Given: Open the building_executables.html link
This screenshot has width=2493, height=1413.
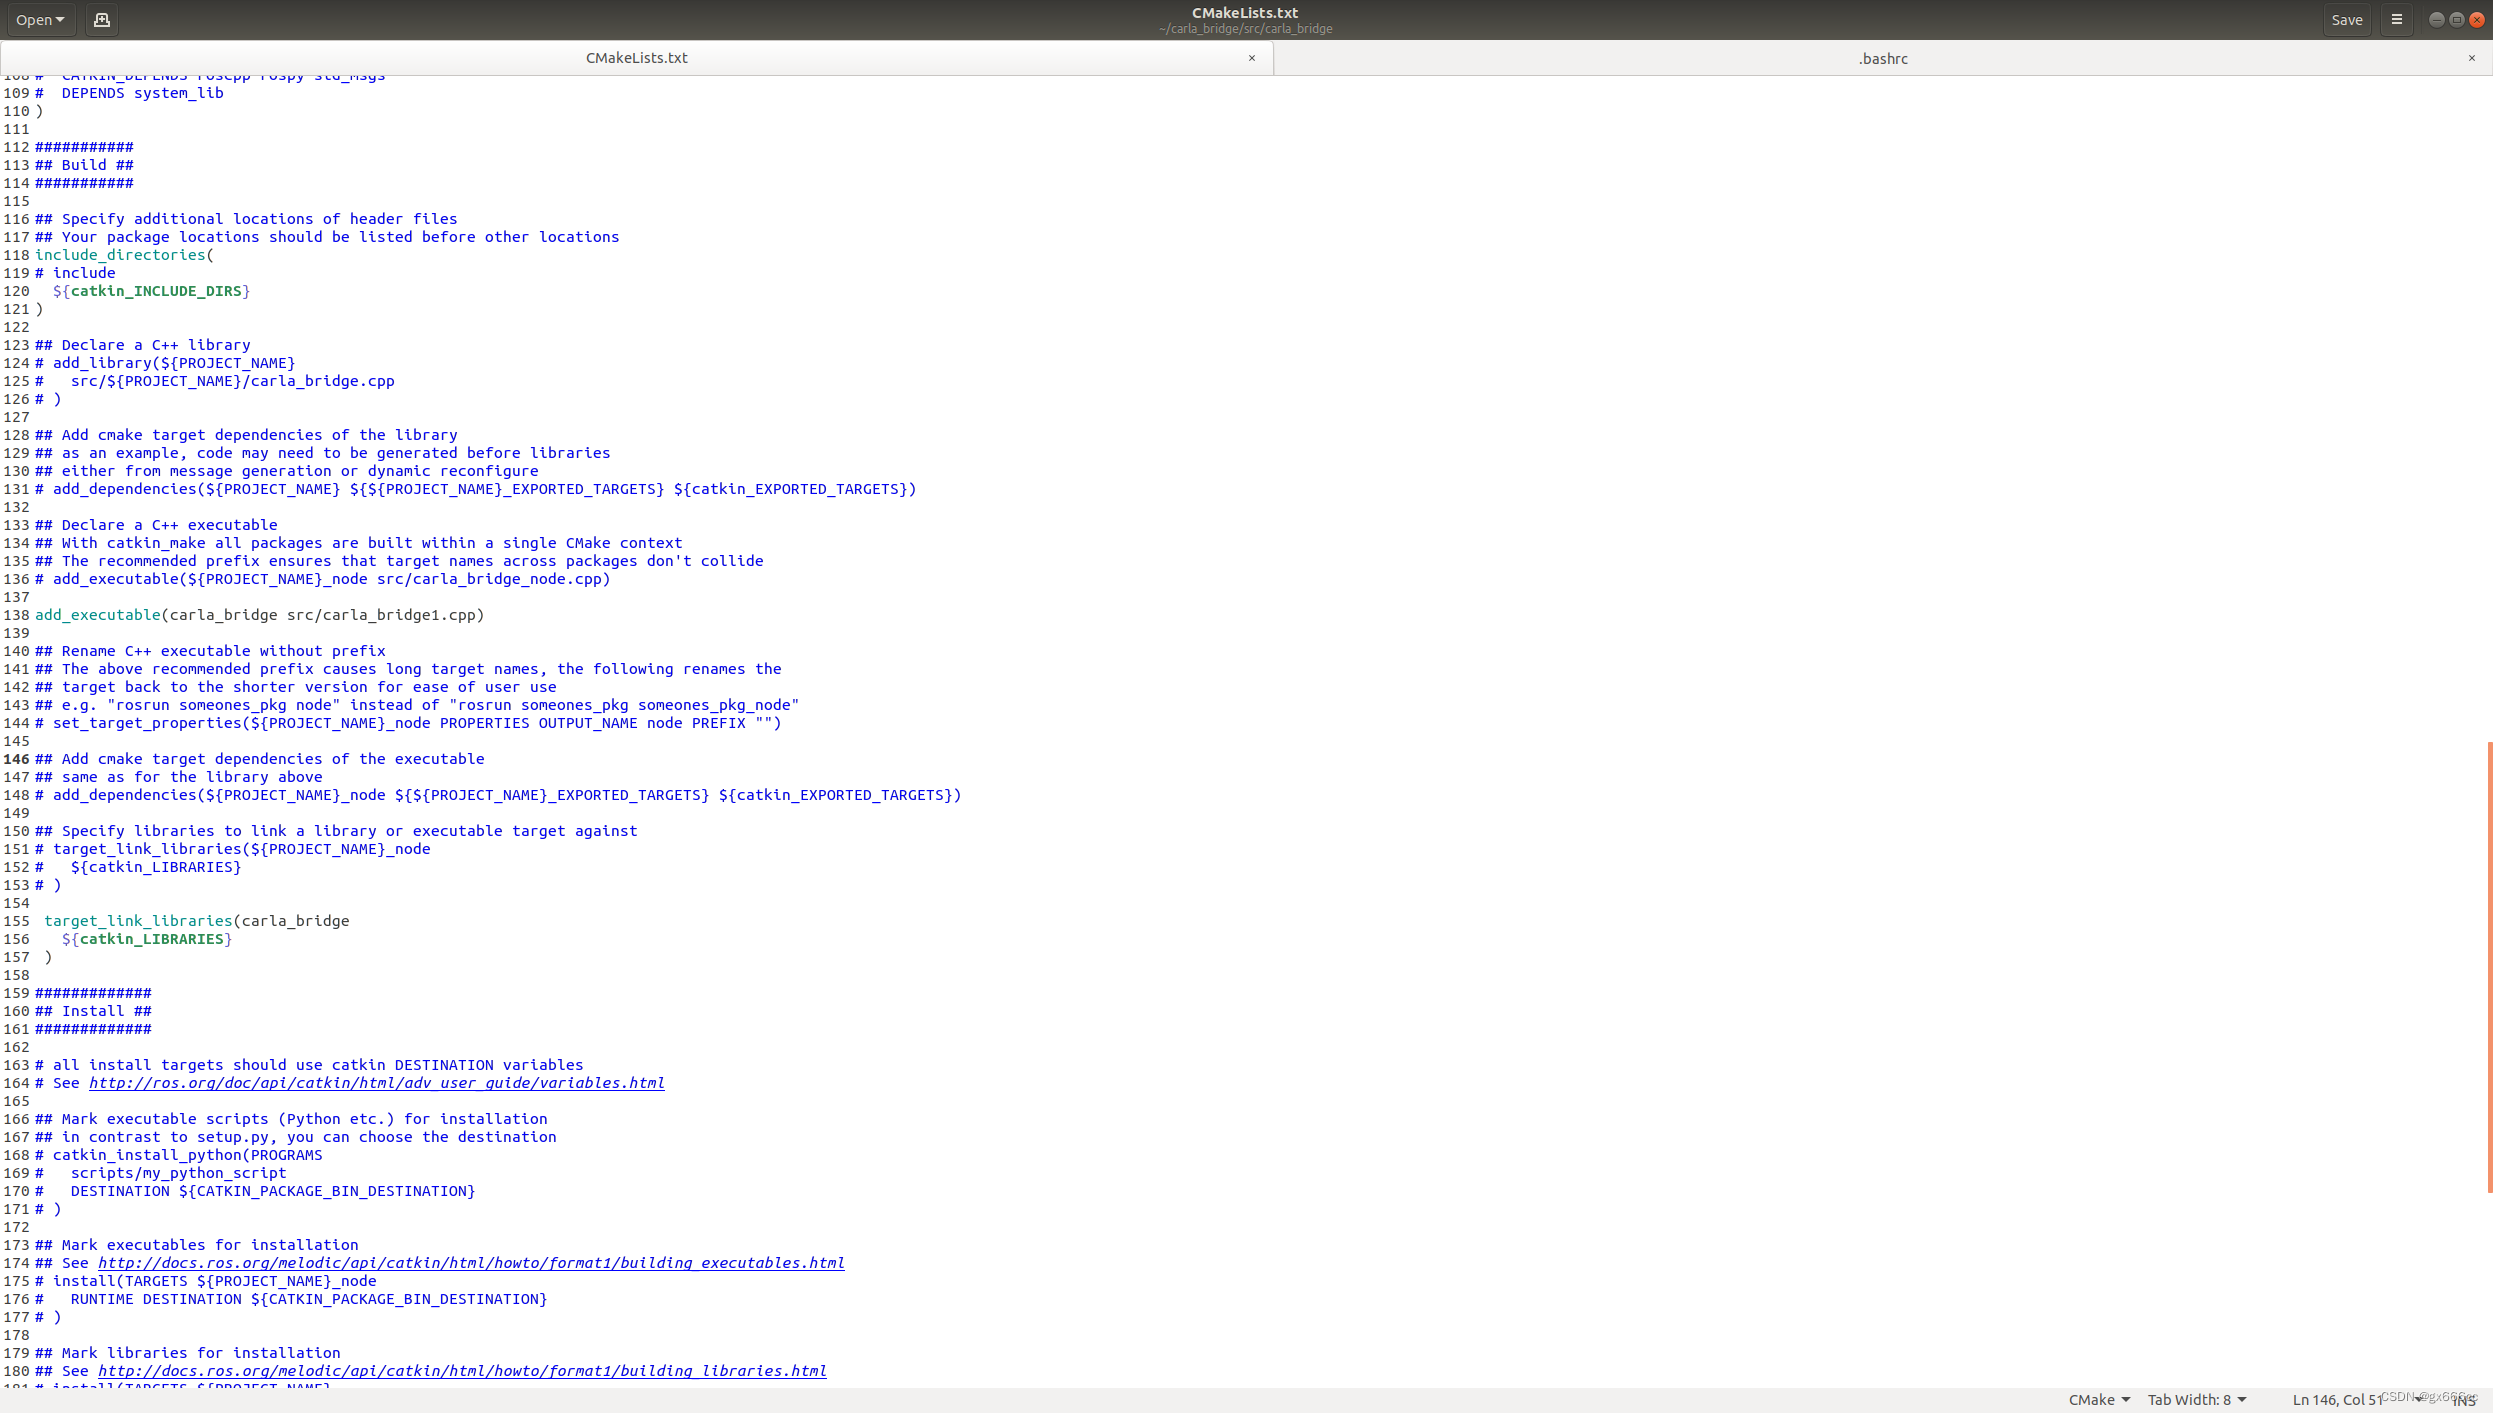Looking at the screenshot, I should 470,1263.
